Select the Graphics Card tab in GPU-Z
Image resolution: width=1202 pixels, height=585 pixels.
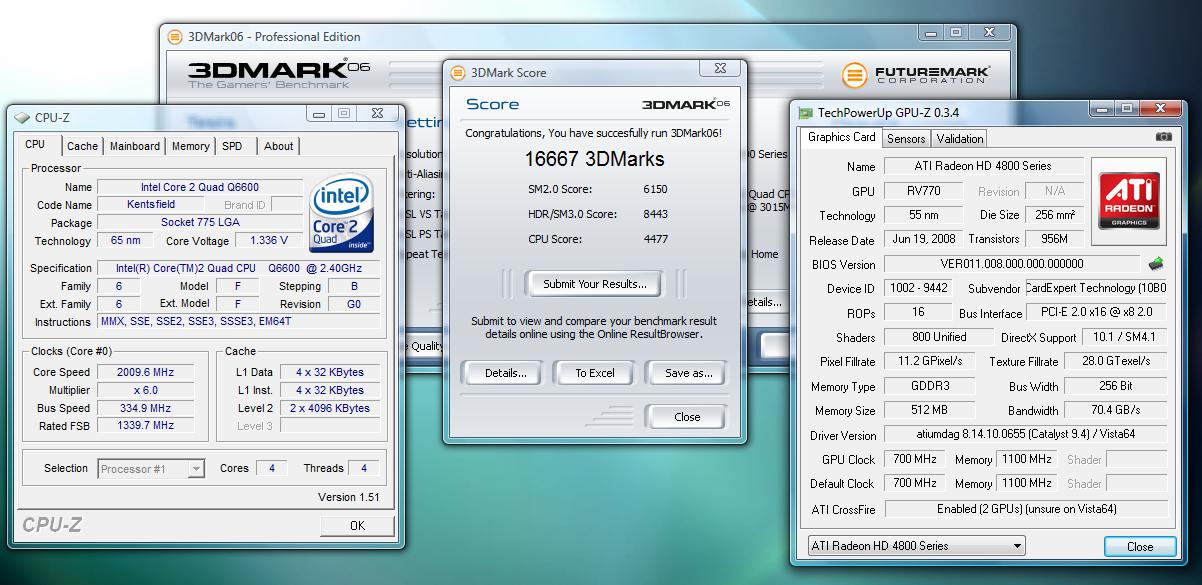click(842, 137)
